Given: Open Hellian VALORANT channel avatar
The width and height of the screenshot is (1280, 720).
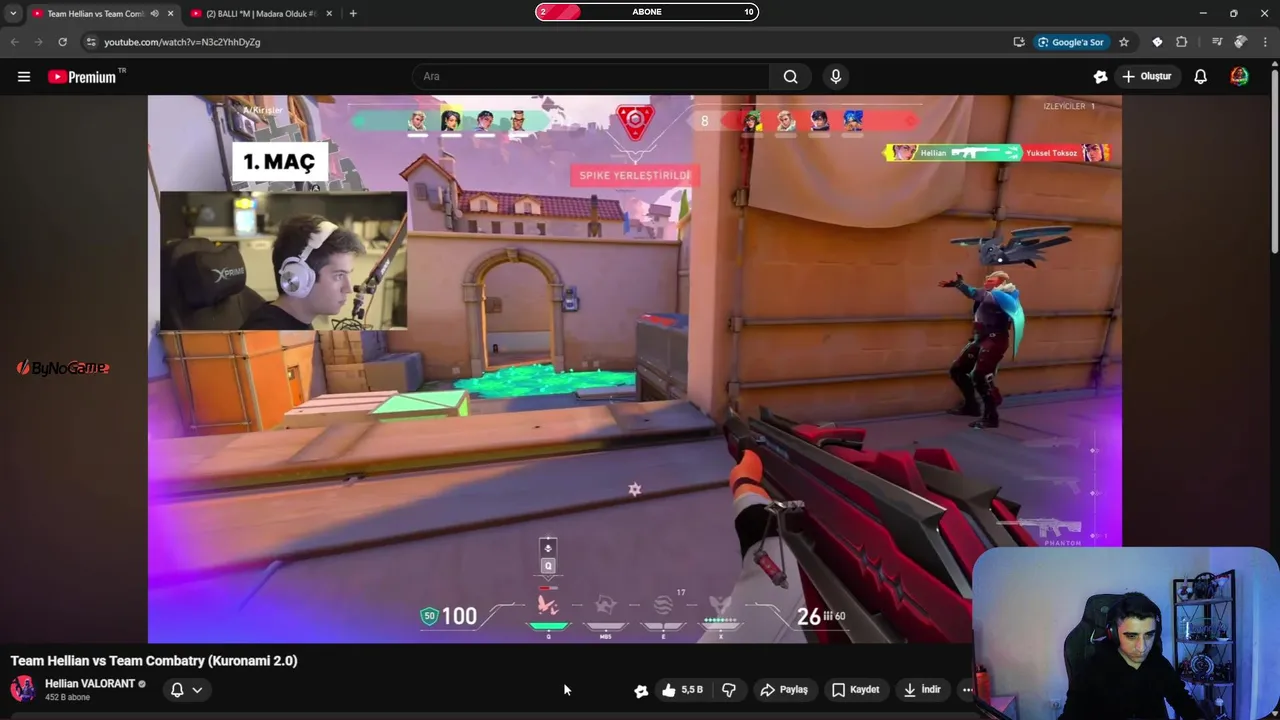Looking at the screenshot, I should pos(23,689).
